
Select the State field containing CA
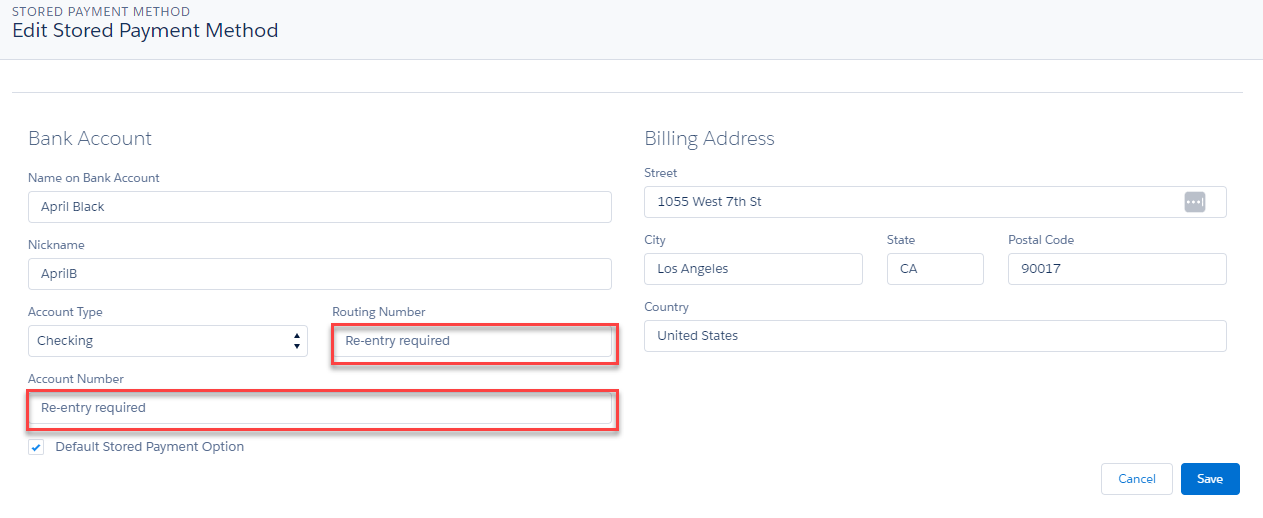pyautogui.click(x=935, y=269)
